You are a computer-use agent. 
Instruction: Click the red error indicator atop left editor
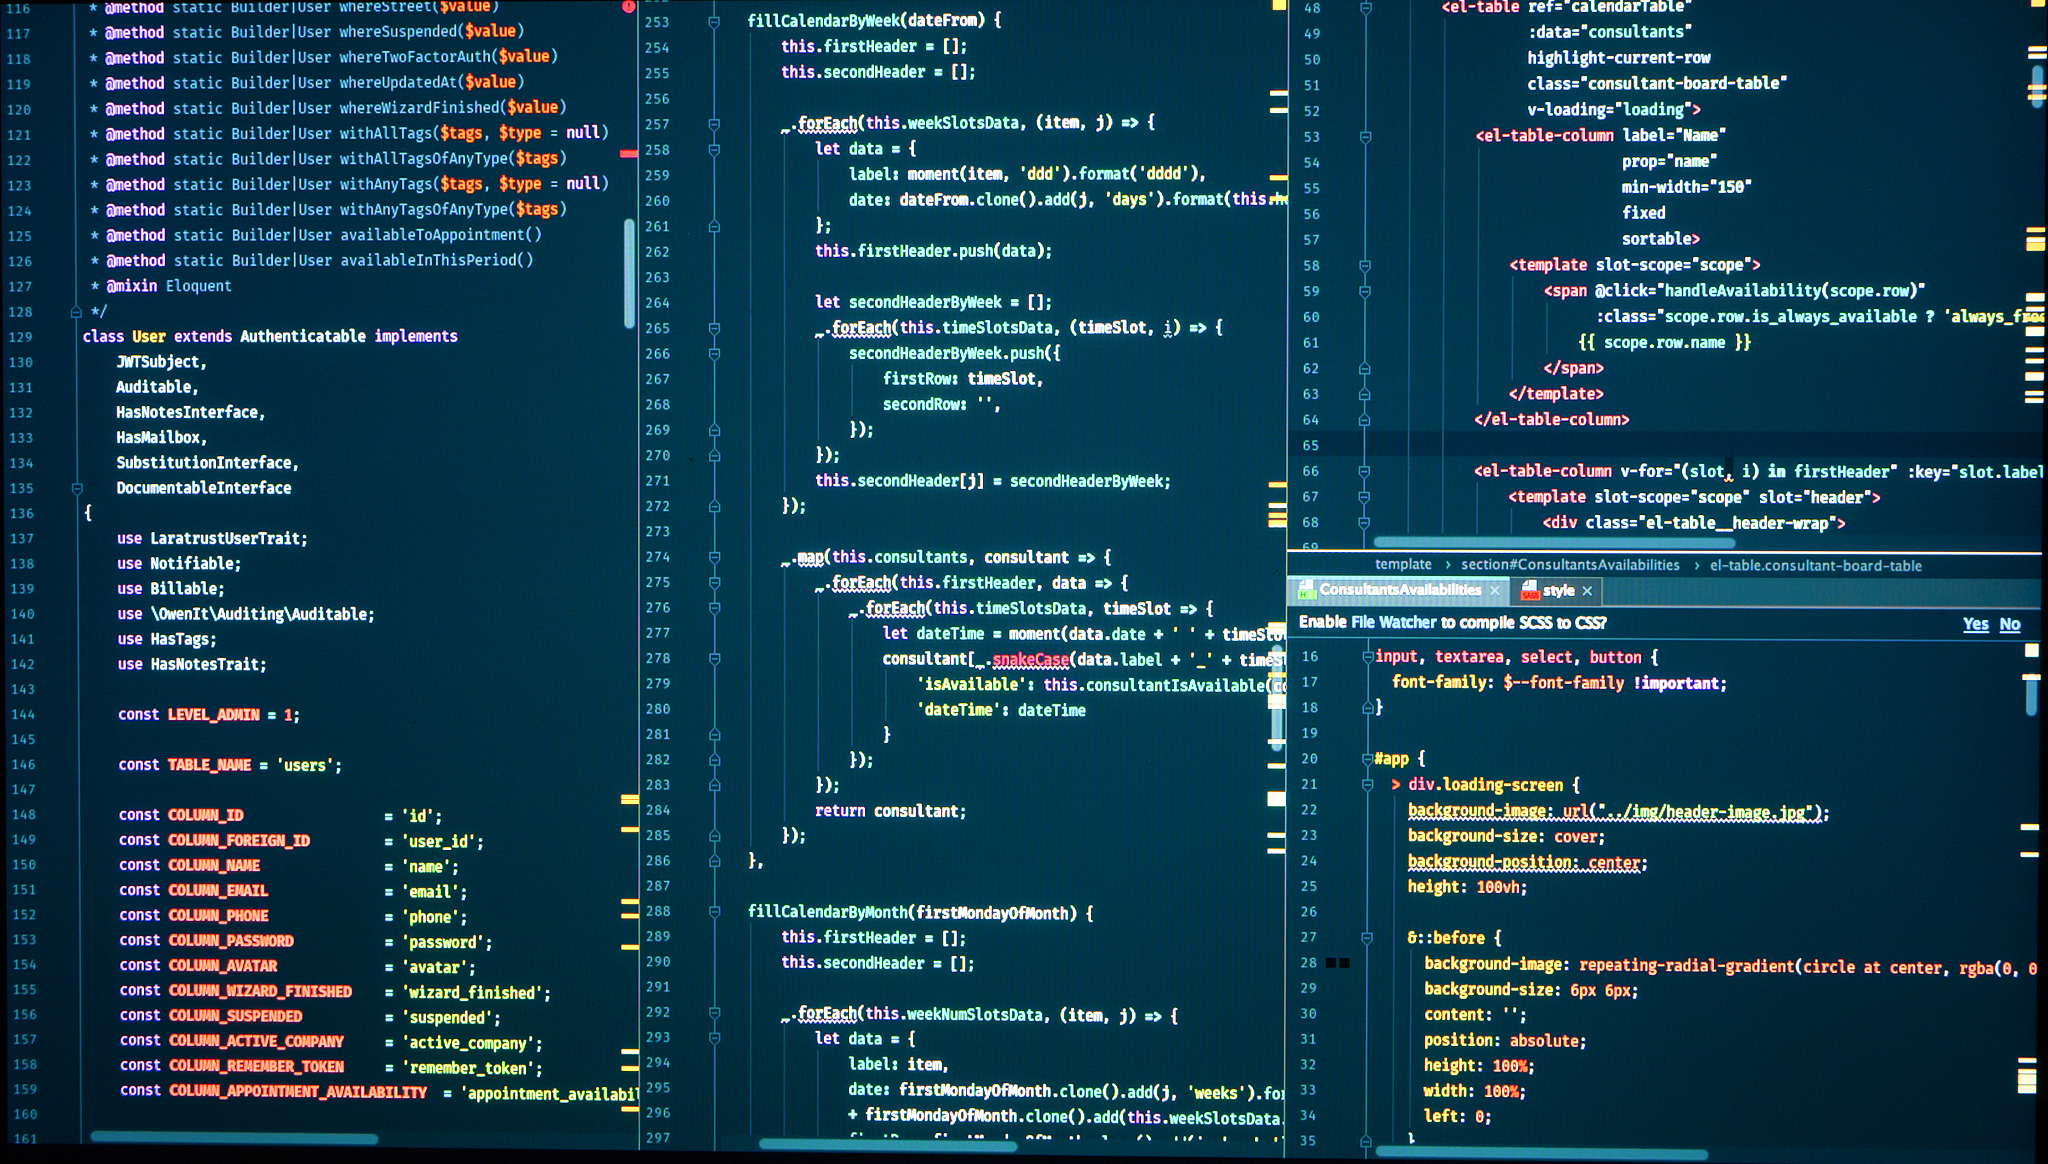coord(628,6)
